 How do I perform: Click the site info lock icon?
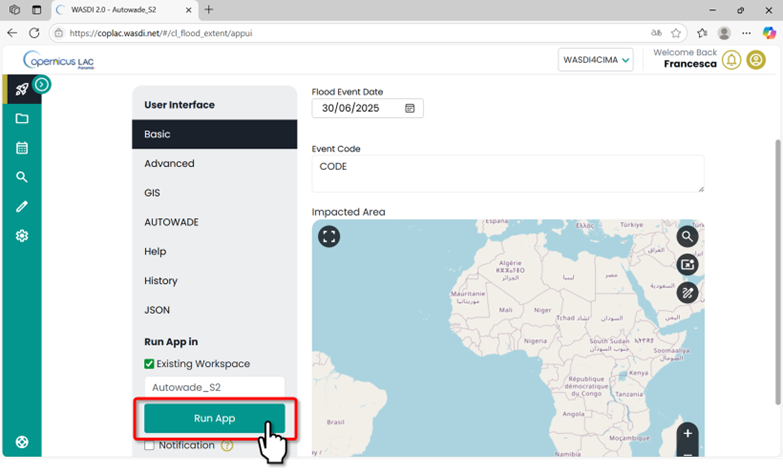(59, 33)
